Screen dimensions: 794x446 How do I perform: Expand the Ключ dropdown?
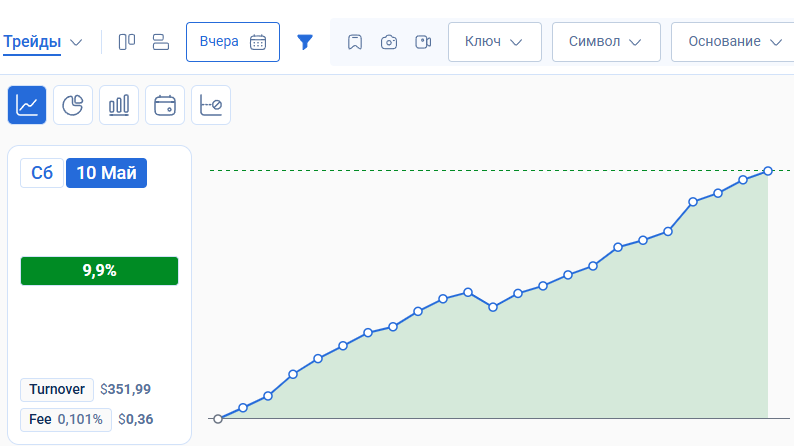(x=494, y=42)
